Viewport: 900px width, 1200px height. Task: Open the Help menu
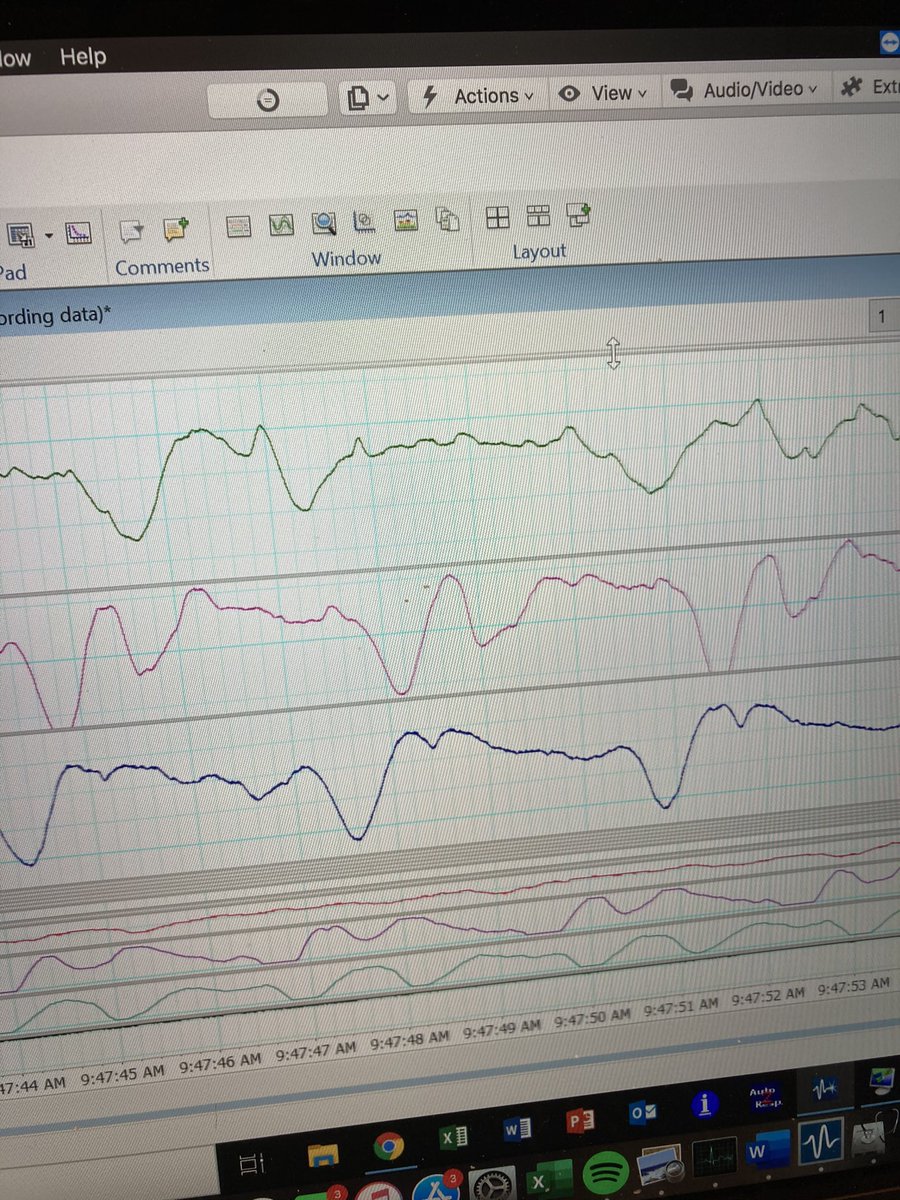(x=82, y=56)
